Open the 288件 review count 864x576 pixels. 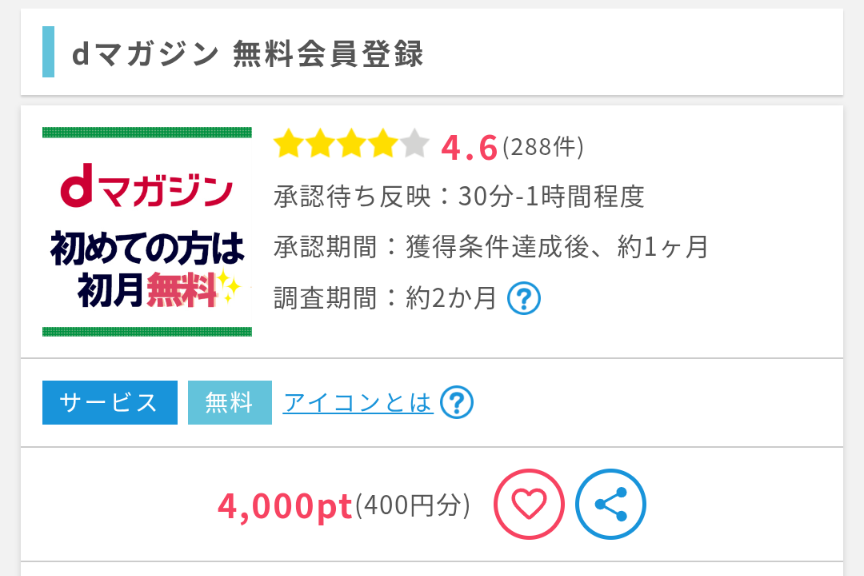coord(543,147)
